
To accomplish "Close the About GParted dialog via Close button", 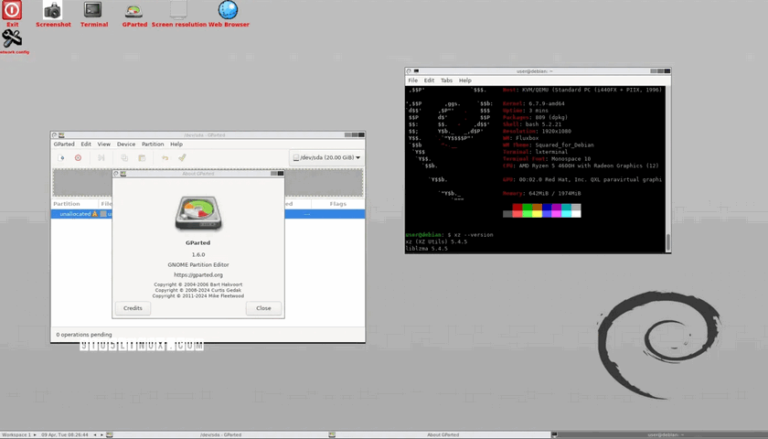I will (x=263, y=308).
